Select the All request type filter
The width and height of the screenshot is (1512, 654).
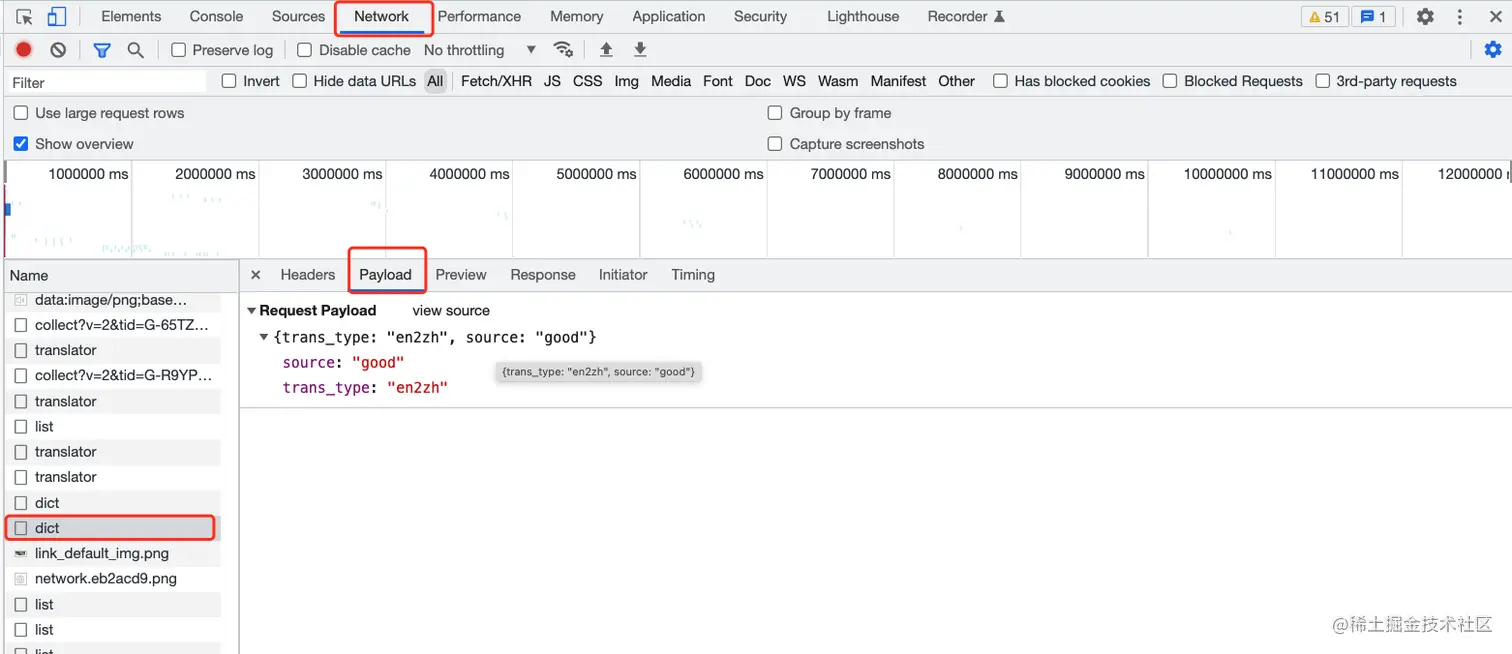coord(435,81)
